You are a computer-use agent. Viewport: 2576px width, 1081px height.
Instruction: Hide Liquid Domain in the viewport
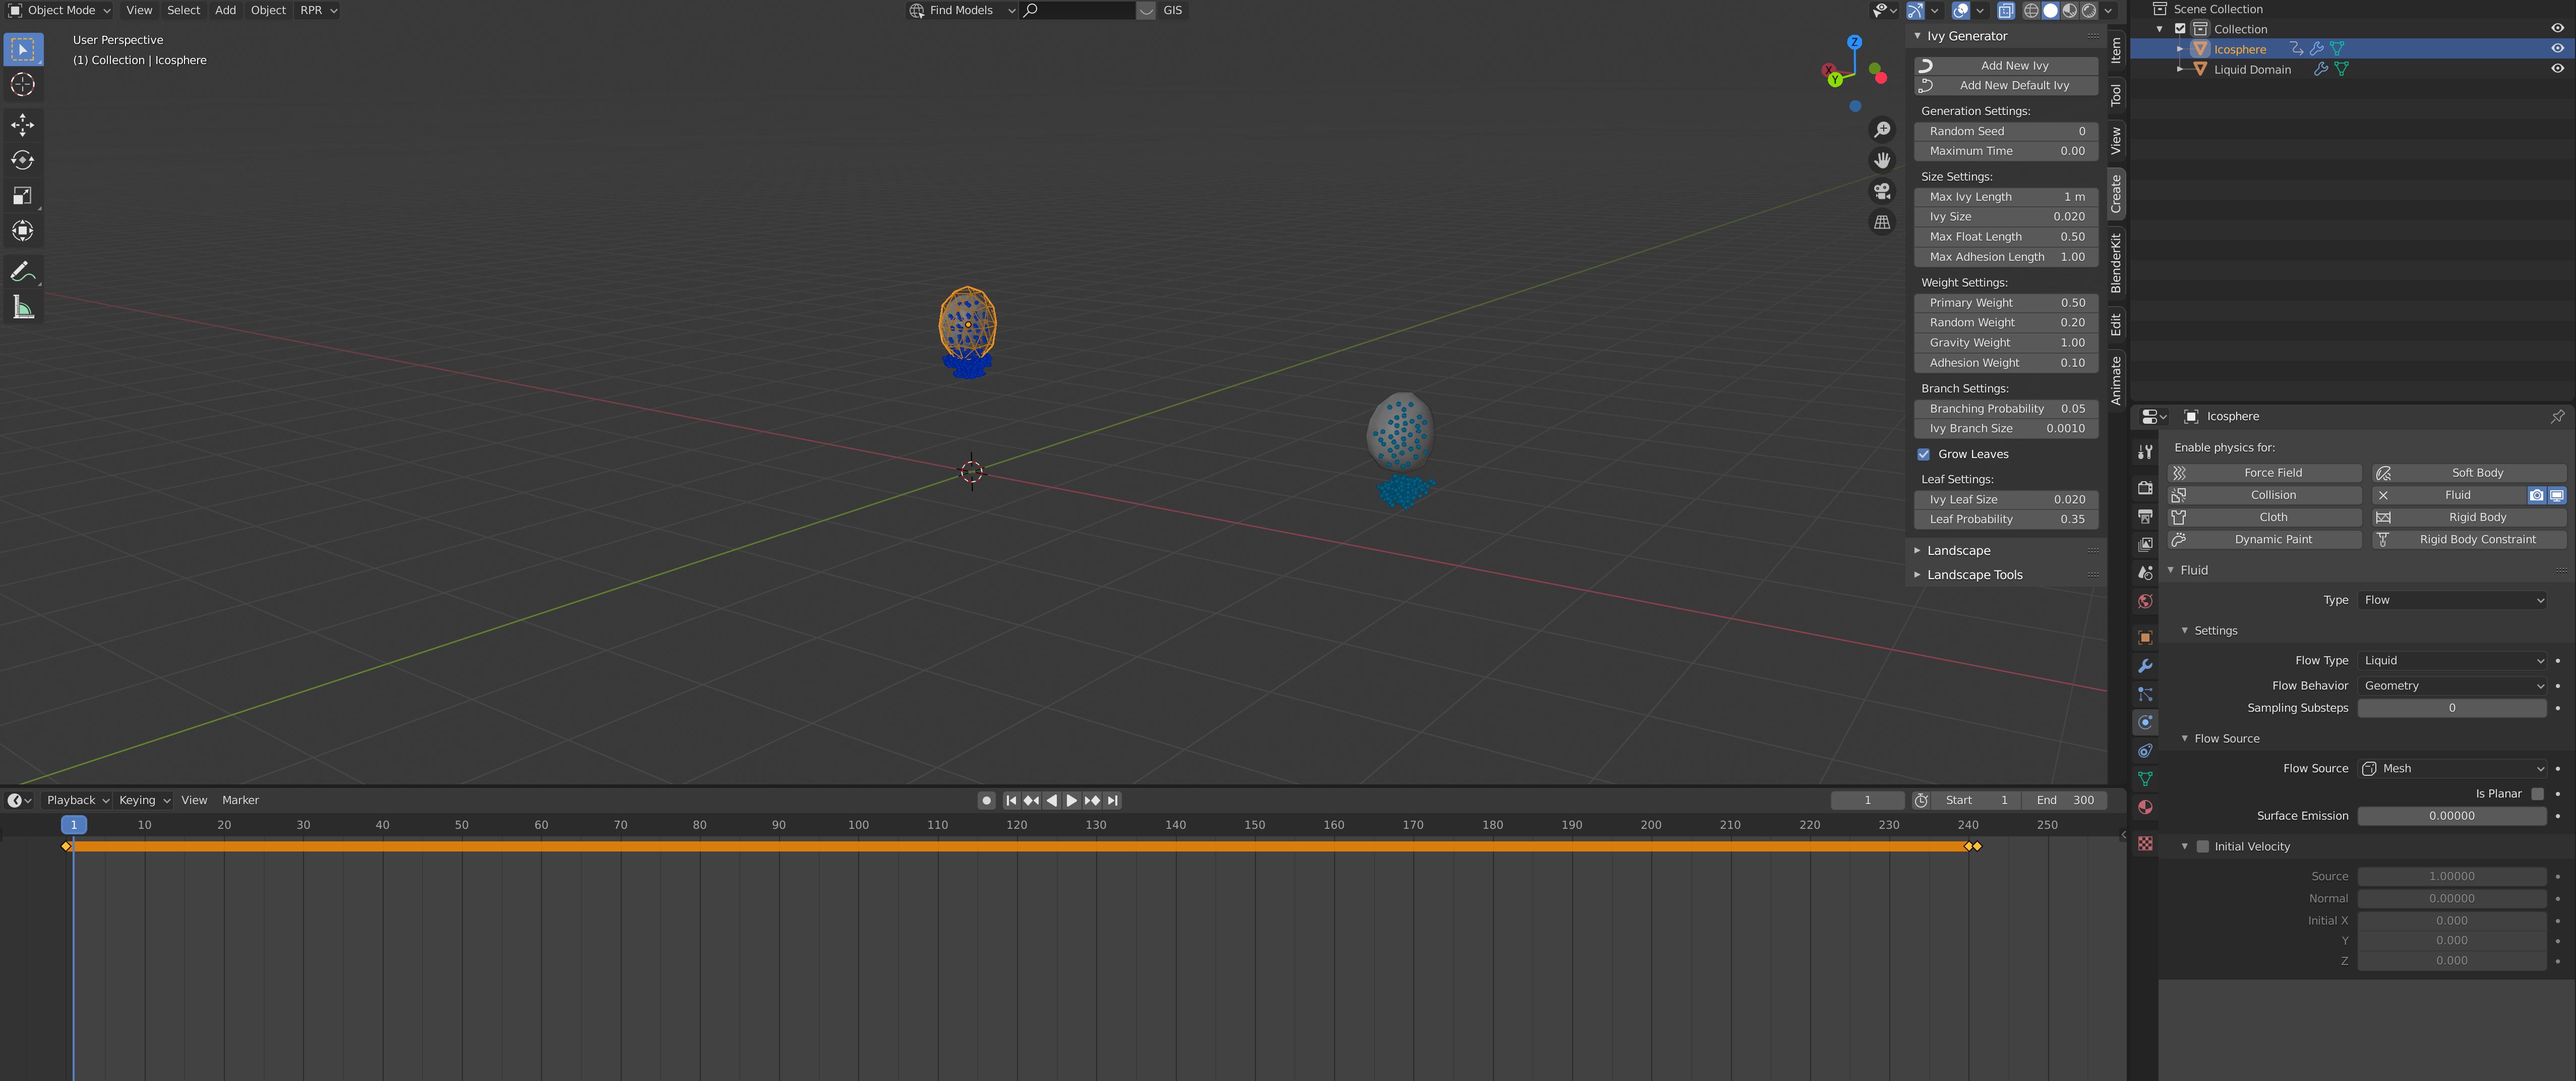(2557, 69)
